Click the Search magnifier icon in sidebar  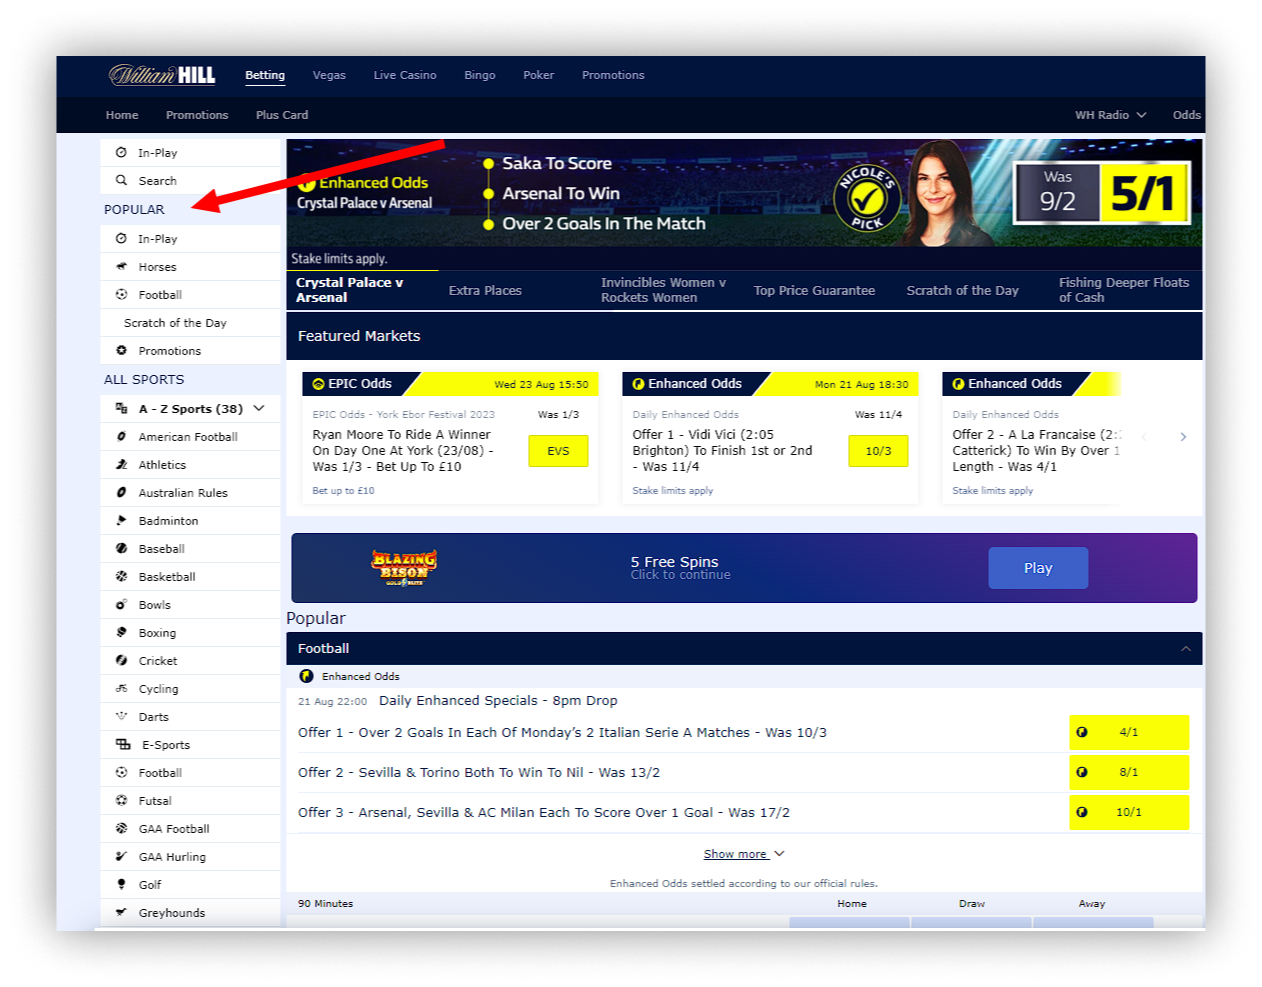(121, 181)
